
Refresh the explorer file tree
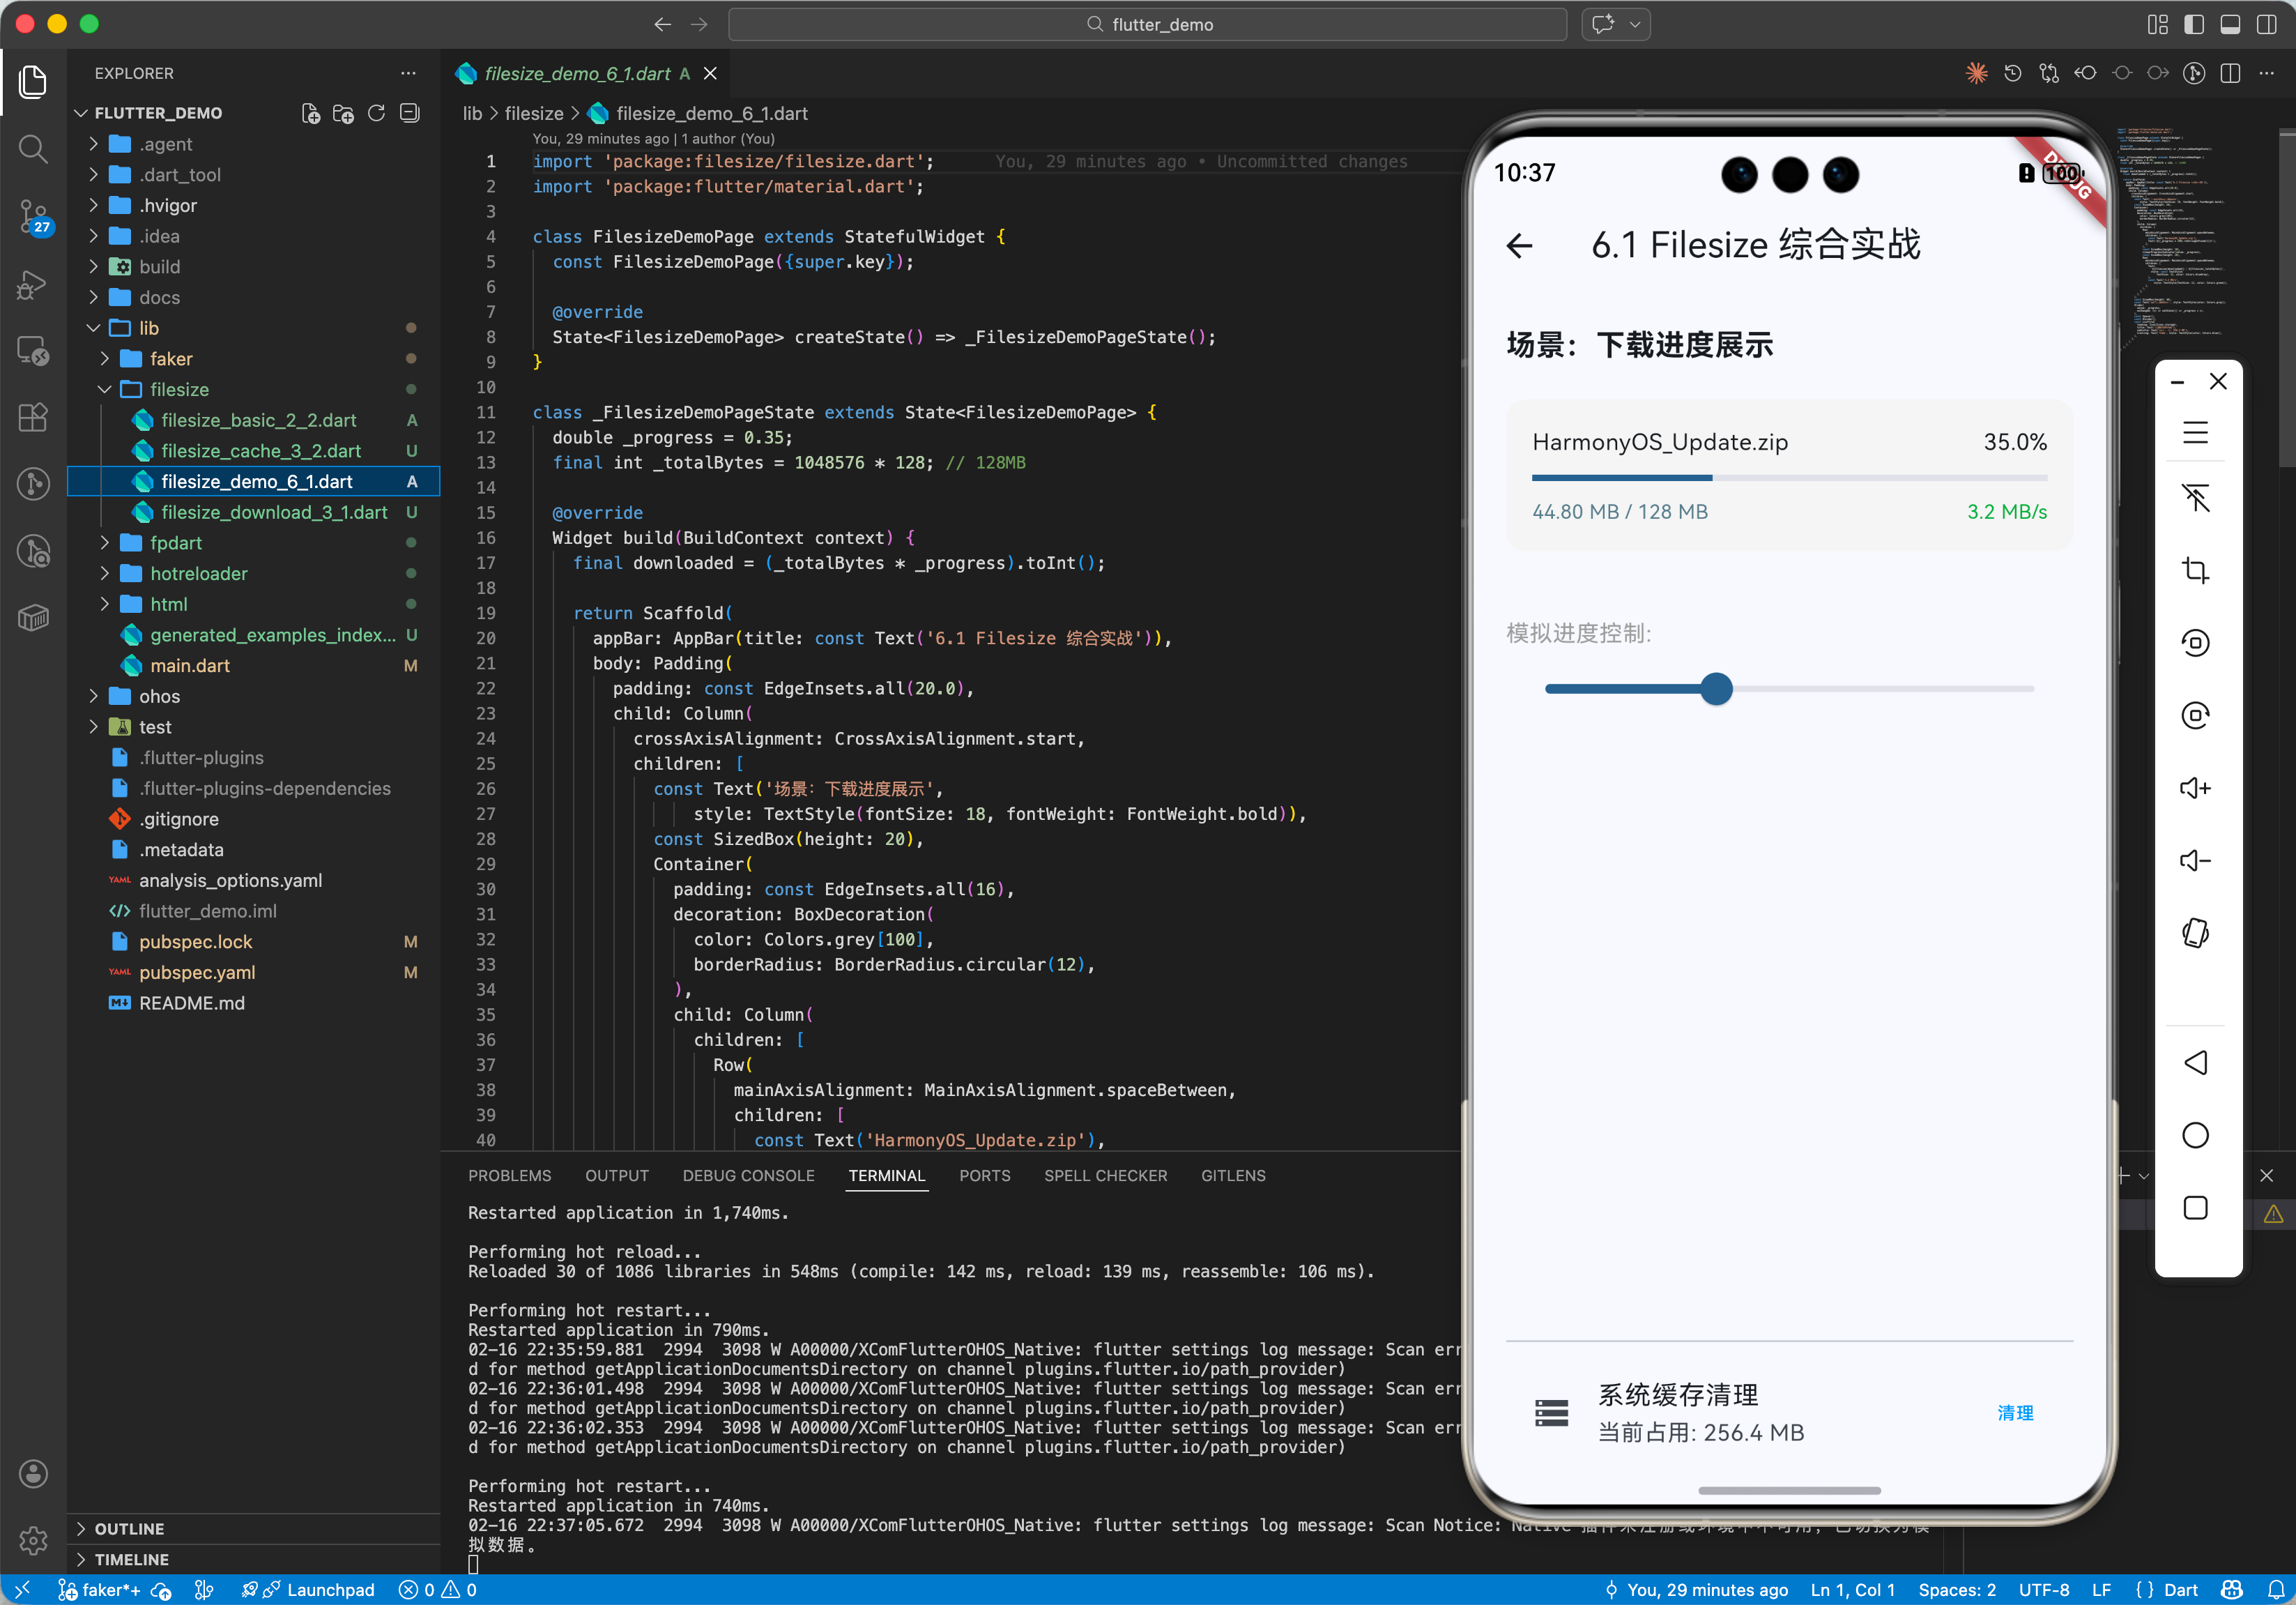(376, 113)
